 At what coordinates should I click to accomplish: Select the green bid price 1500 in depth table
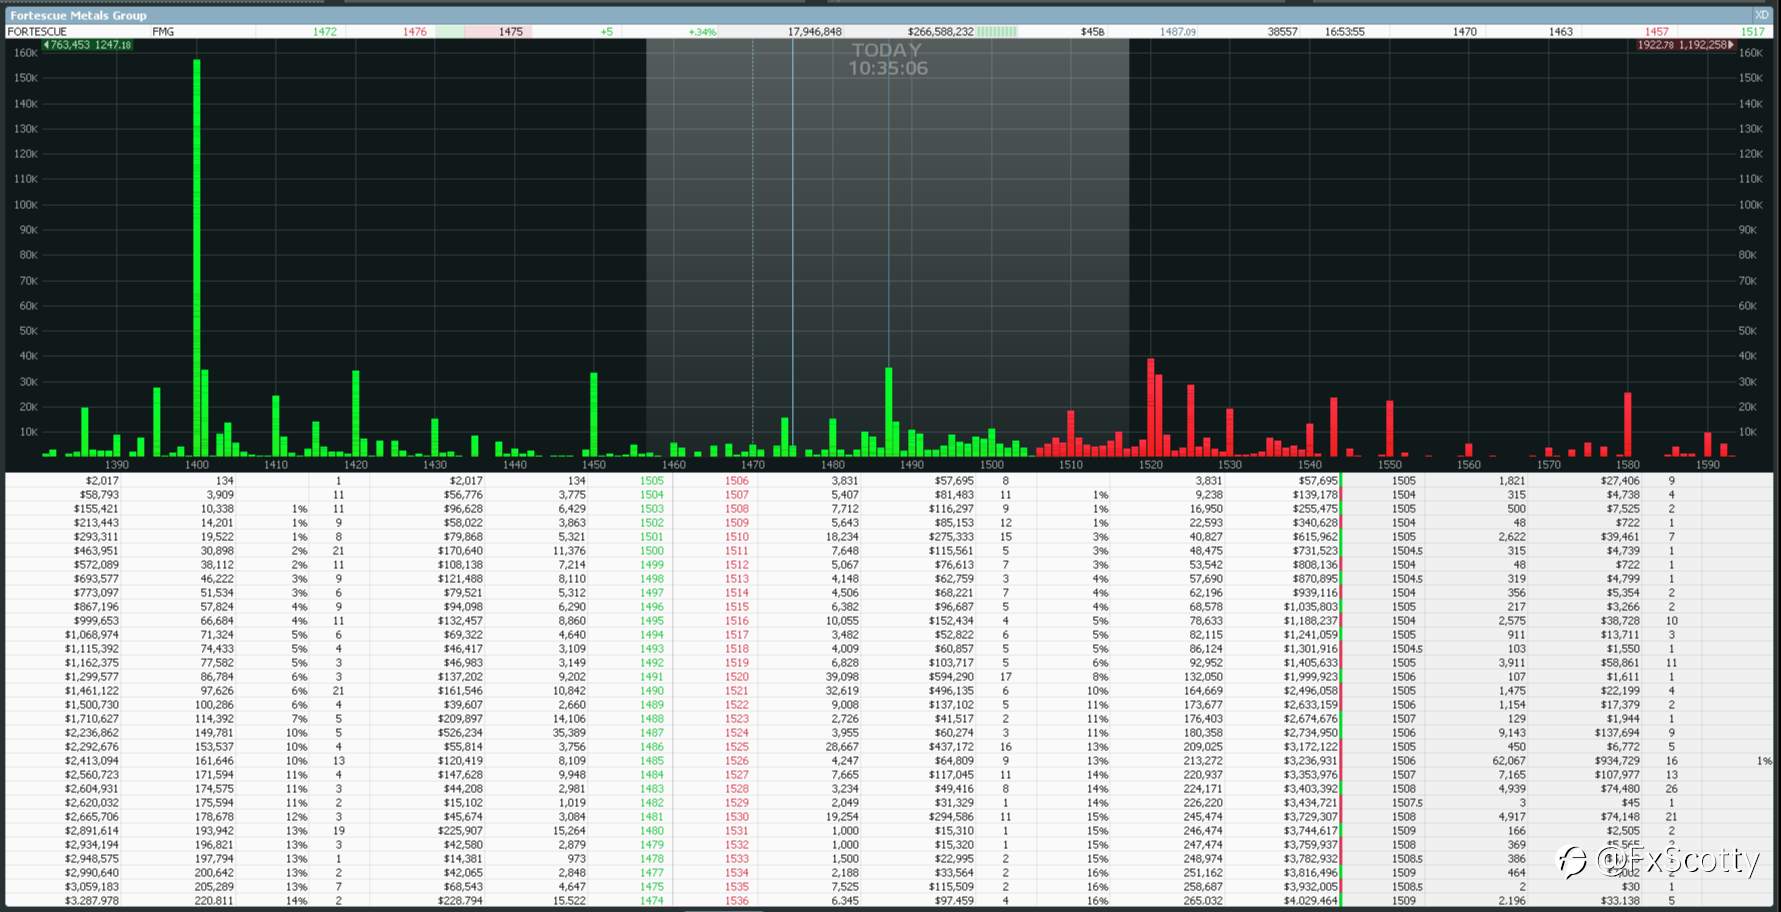pos(652,551)
